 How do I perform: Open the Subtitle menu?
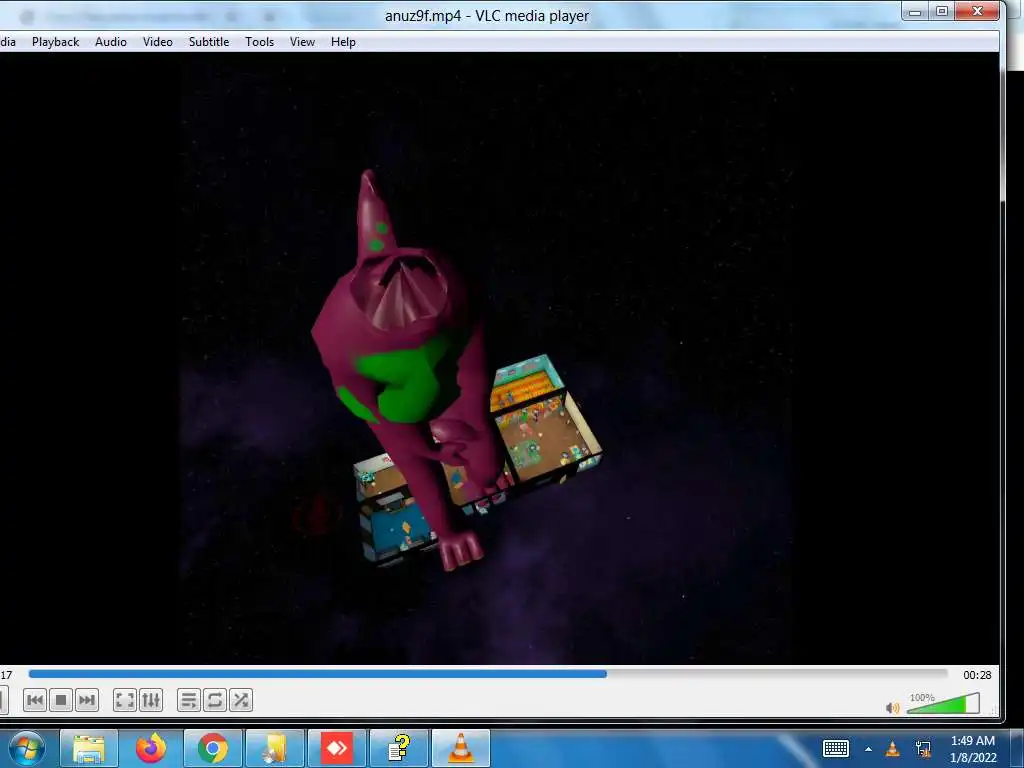click(x=209, y=42)
